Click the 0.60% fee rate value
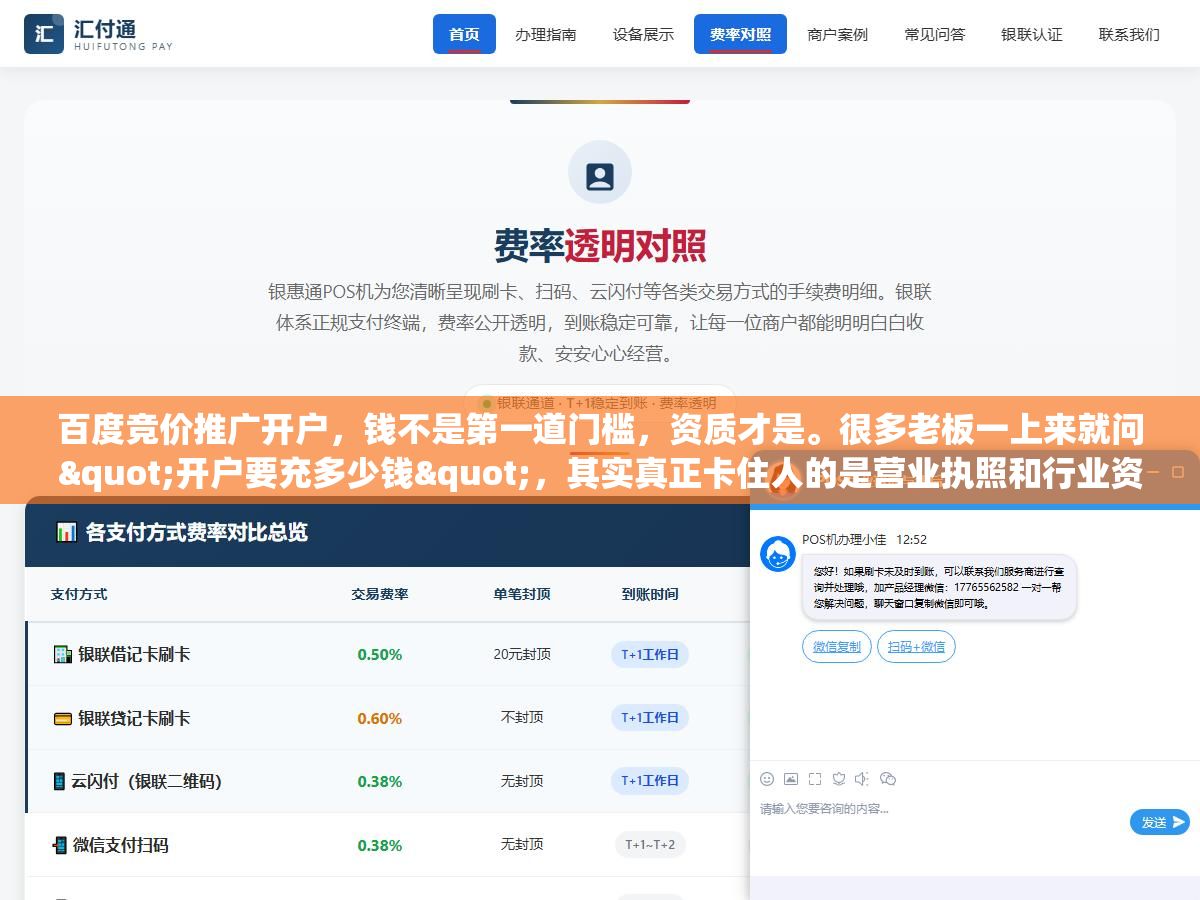1200x900 pixels. 380,719
